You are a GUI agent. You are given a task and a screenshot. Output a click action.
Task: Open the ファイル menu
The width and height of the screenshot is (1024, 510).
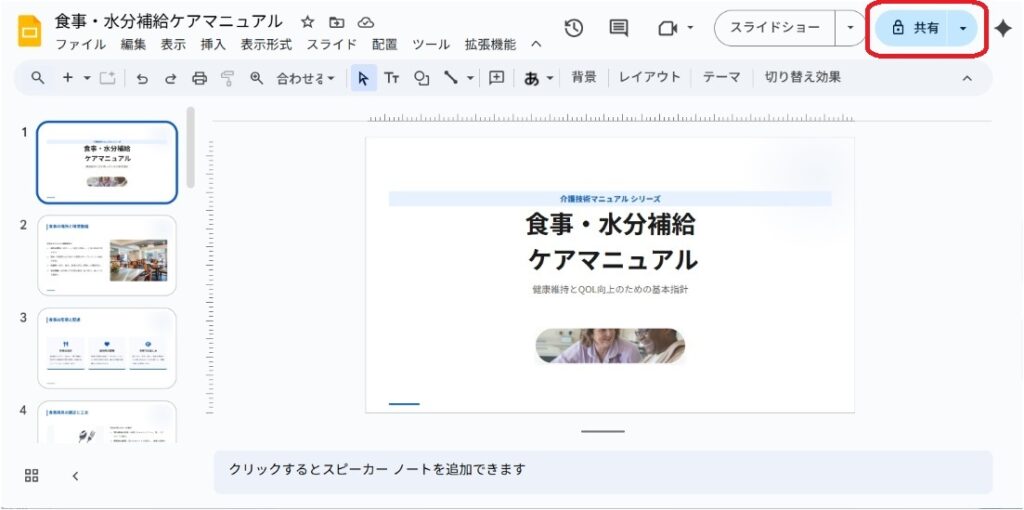pos(80,45)
